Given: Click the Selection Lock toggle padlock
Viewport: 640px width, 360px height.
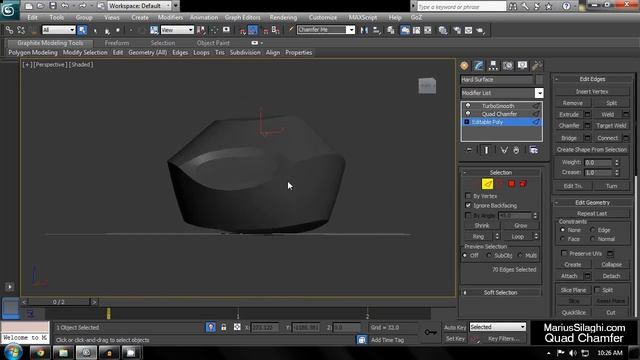Looking at the screenshot, I should (224, 327).
